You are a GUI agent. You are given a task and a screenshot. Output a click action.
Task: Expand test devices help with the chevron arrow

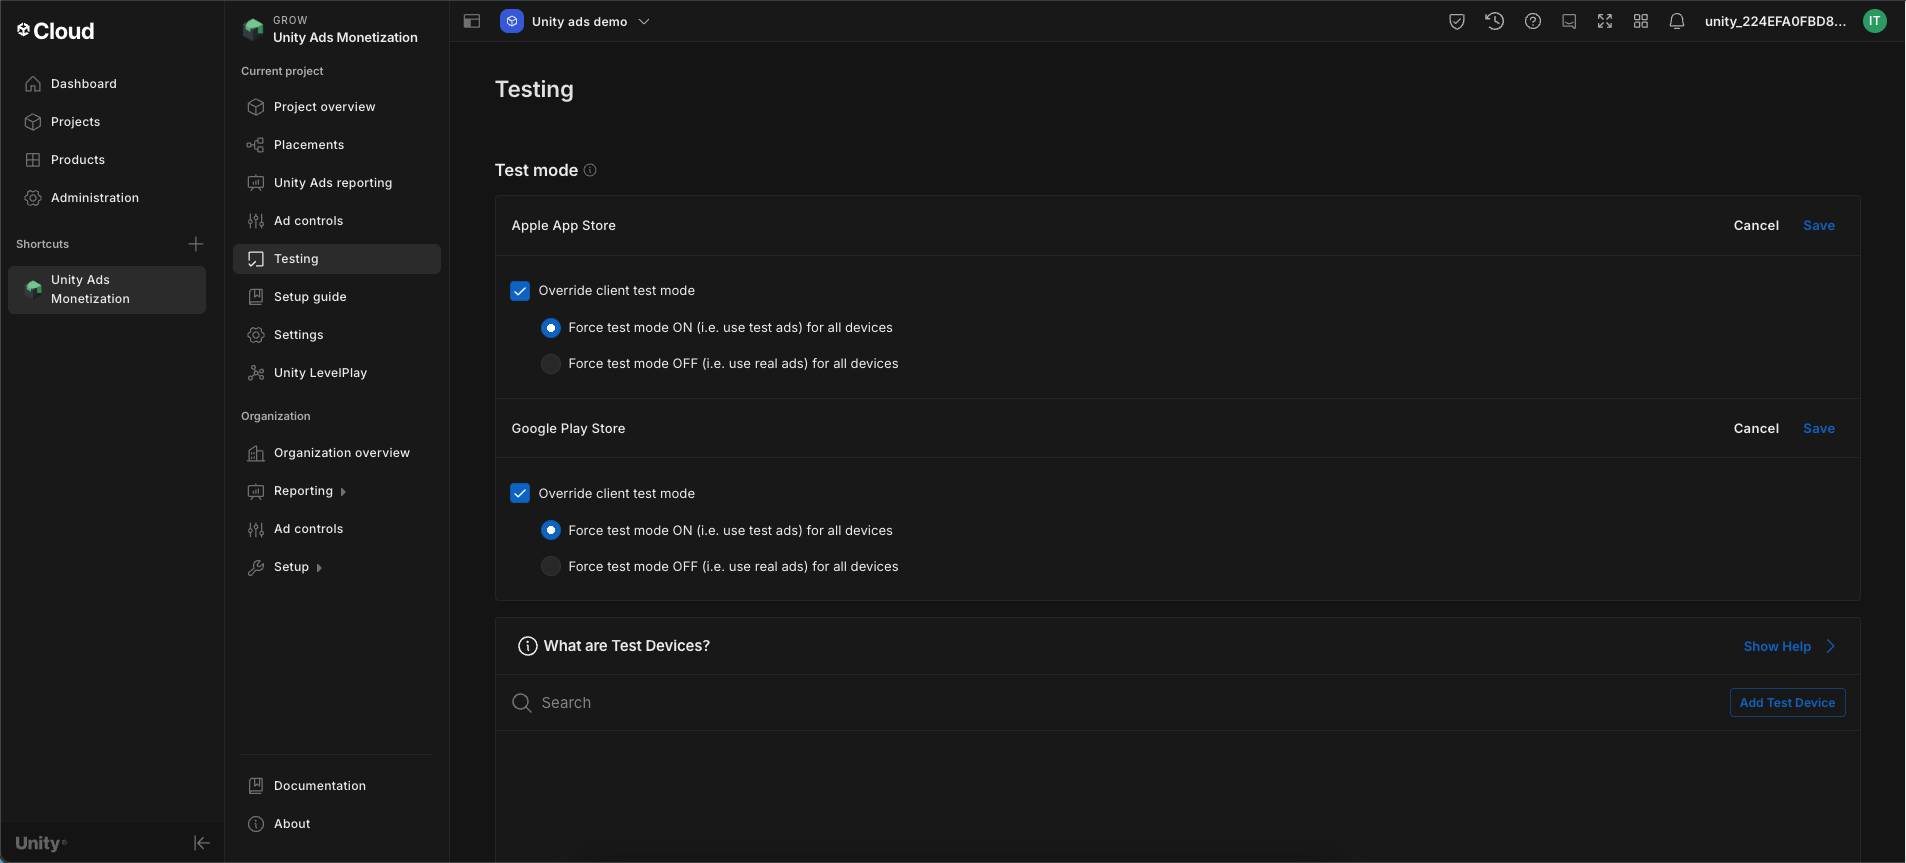tap(1831, 646)
